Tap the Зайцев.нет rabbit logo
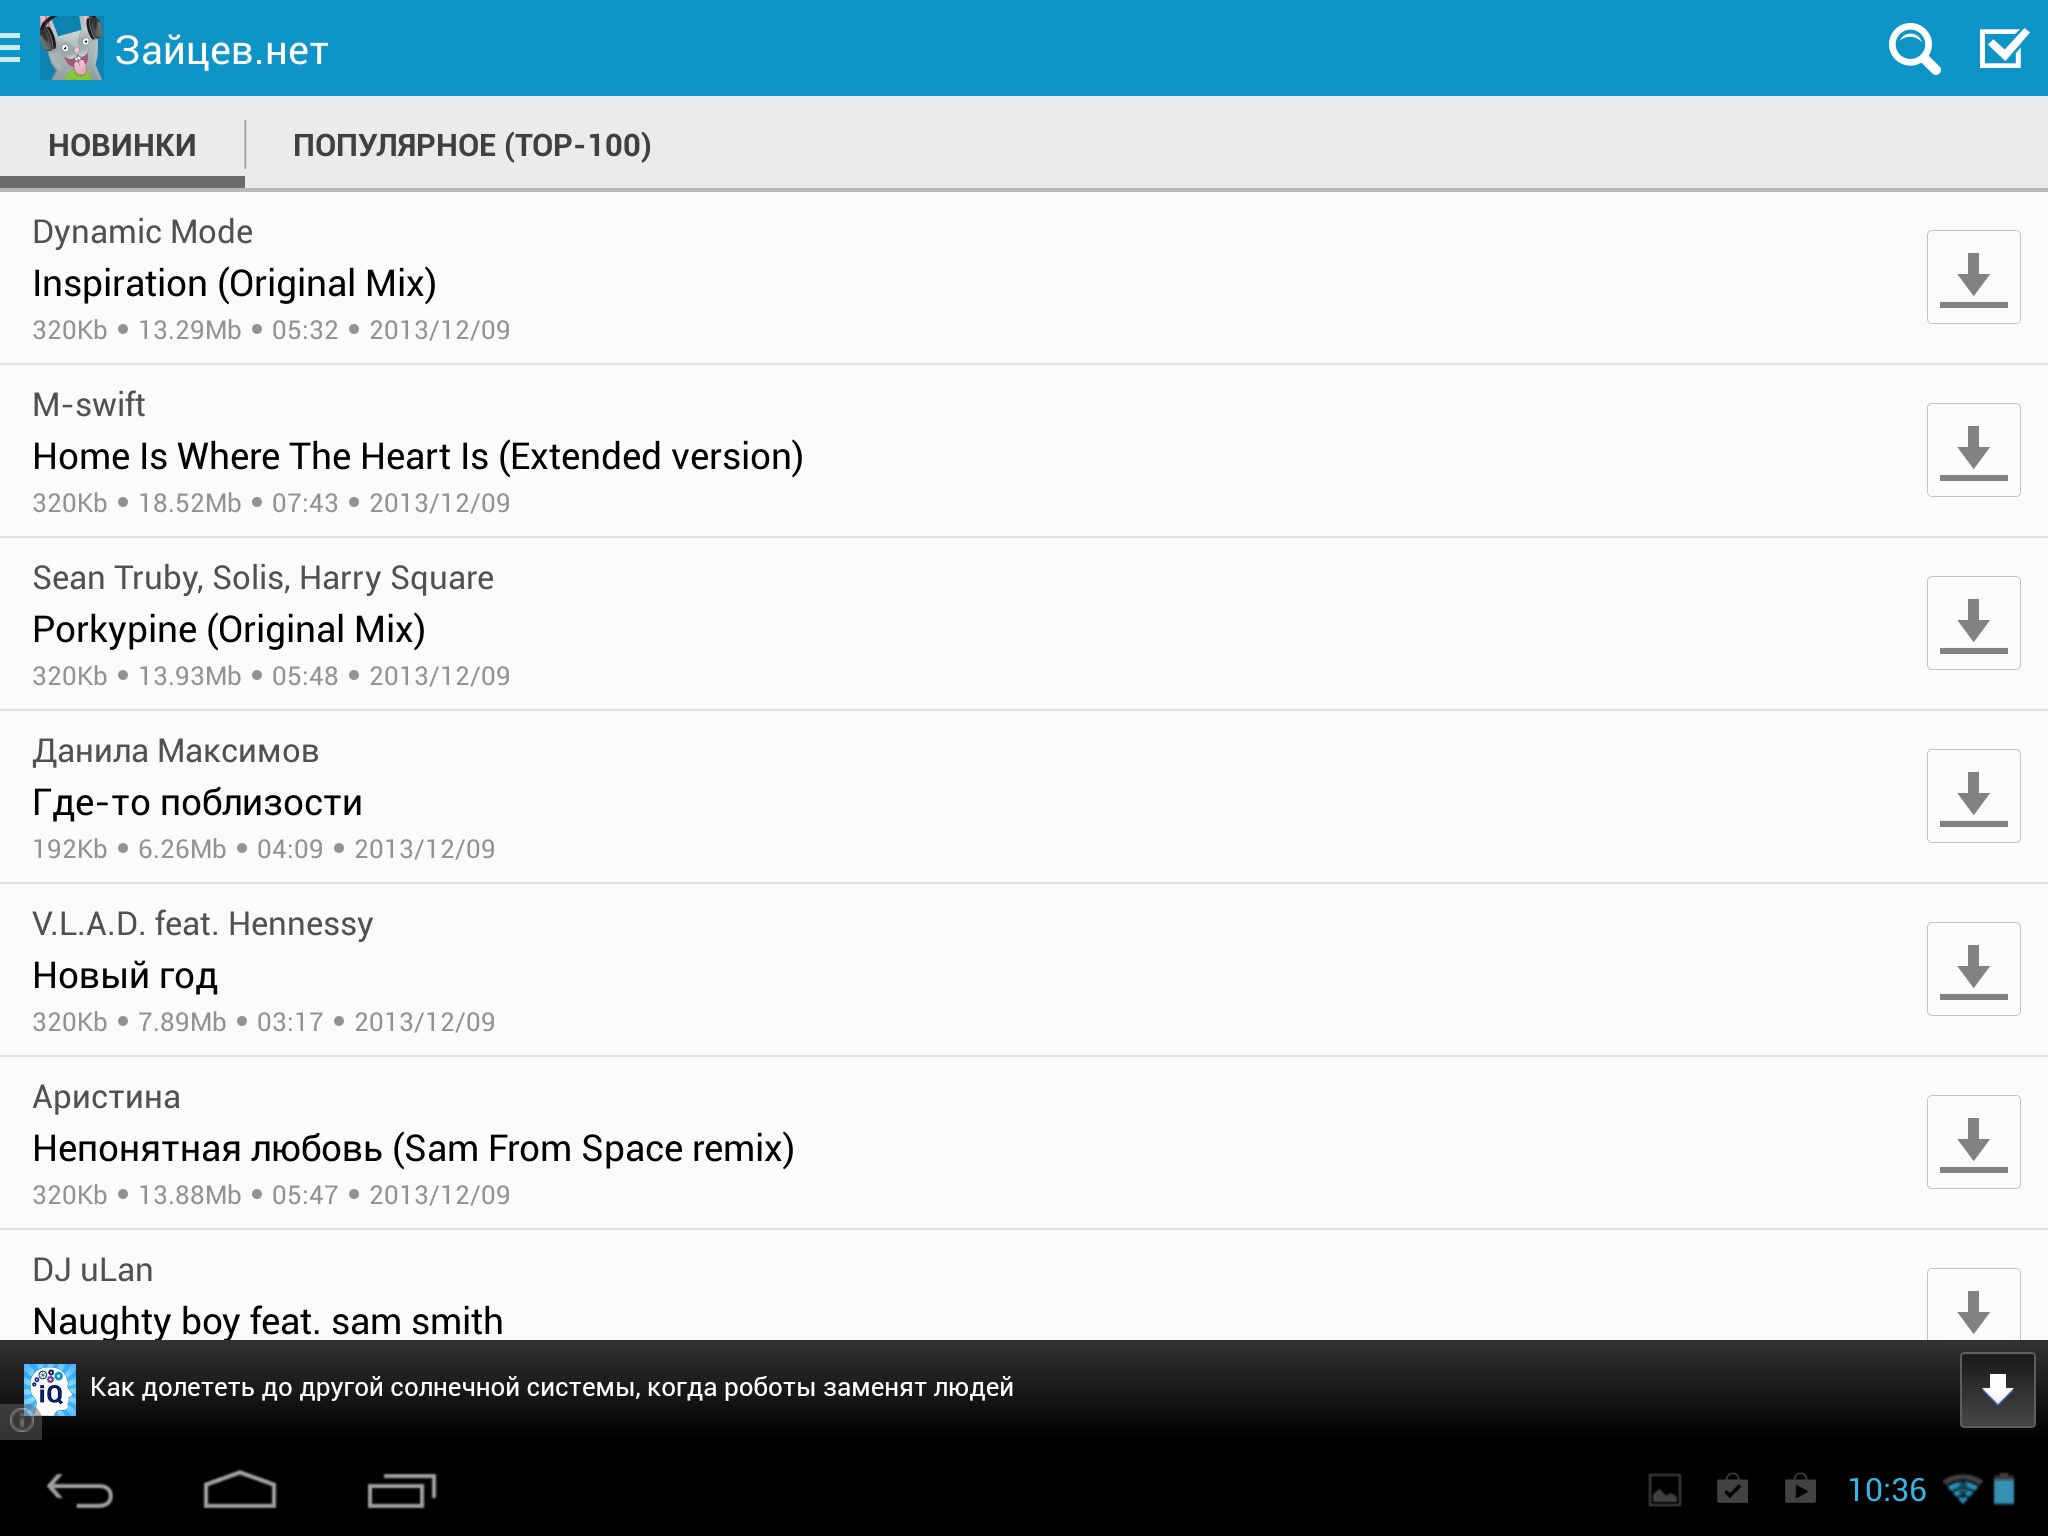The image size is (2048, 1536). (x=70, y=49)
